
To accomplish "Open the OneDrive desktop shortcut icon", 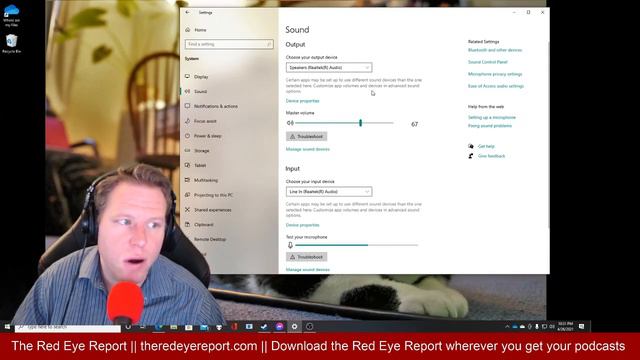I will click(11, 15).
